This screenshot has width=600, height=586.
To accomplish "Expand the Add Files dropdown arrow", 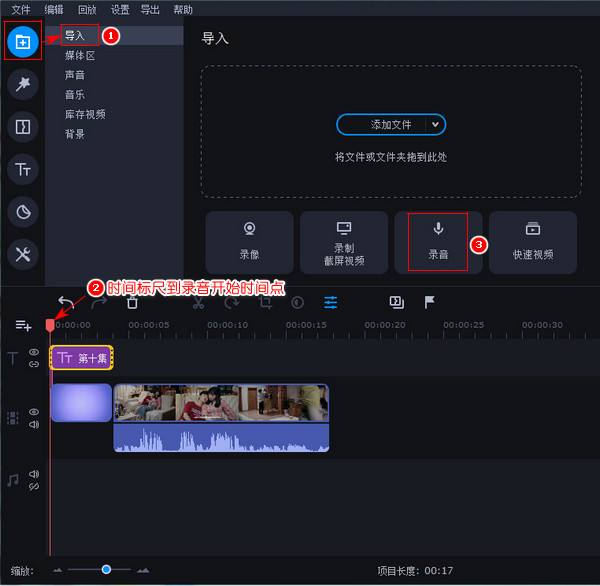I will (435, 124).
